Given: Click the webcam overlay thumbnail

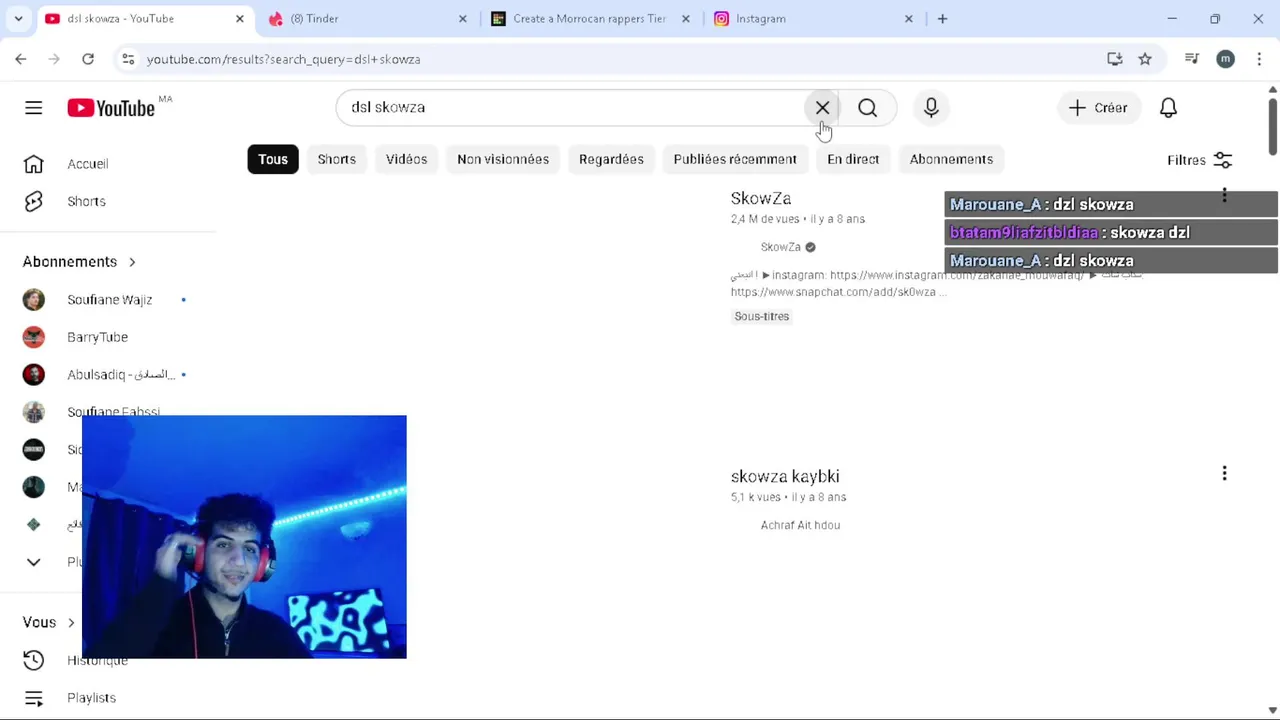Looking at the screenshot, I should click(244, 537).
